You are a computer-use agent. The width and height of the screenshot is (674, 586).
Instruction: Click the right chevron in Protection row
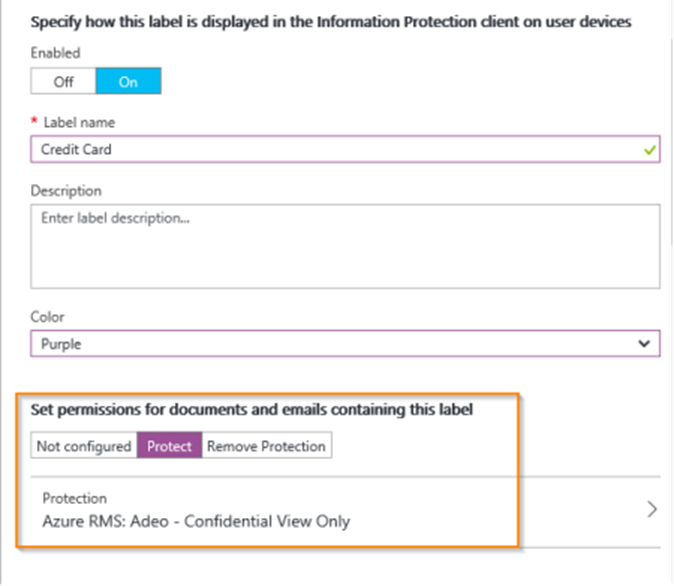pyautogui.click(x=652, y=509)
